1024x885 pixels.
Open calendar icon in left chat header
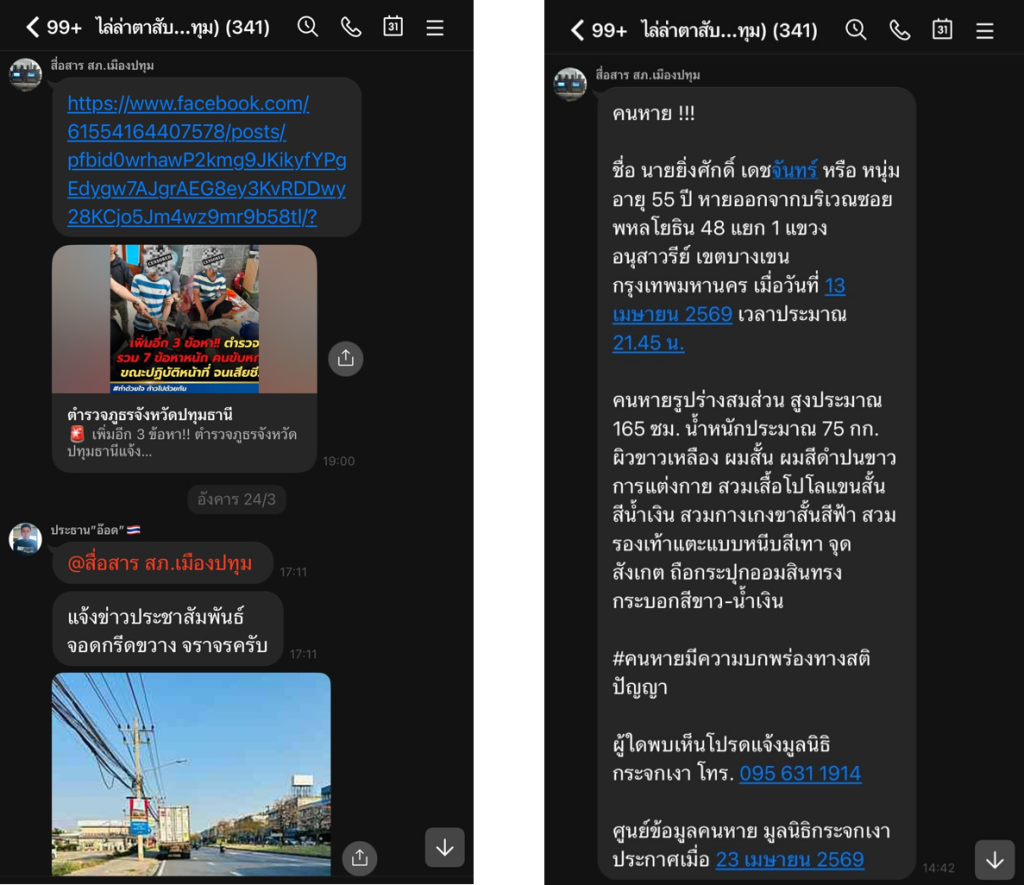click(x=392, y=26)
